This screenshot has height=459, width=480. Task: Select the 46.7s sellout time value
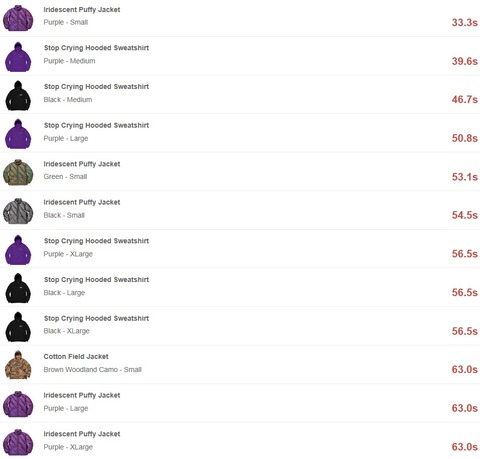(x=465, y=99)
